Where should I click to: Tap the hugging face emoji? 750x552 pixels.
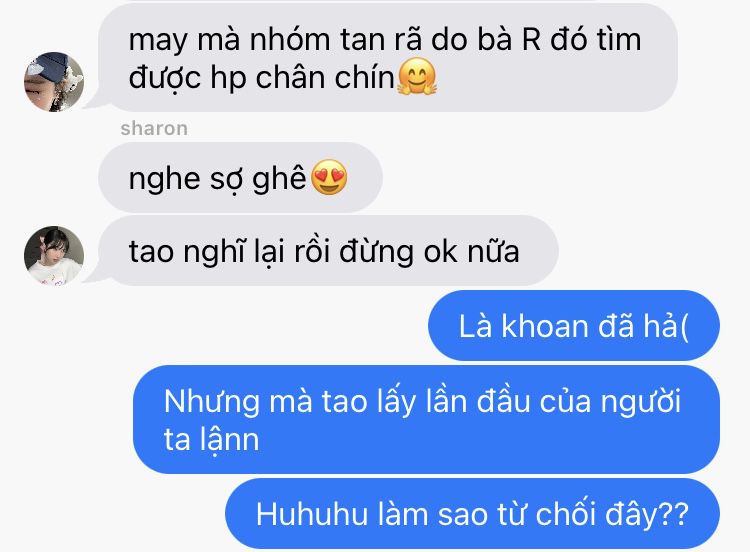point(417,77)
